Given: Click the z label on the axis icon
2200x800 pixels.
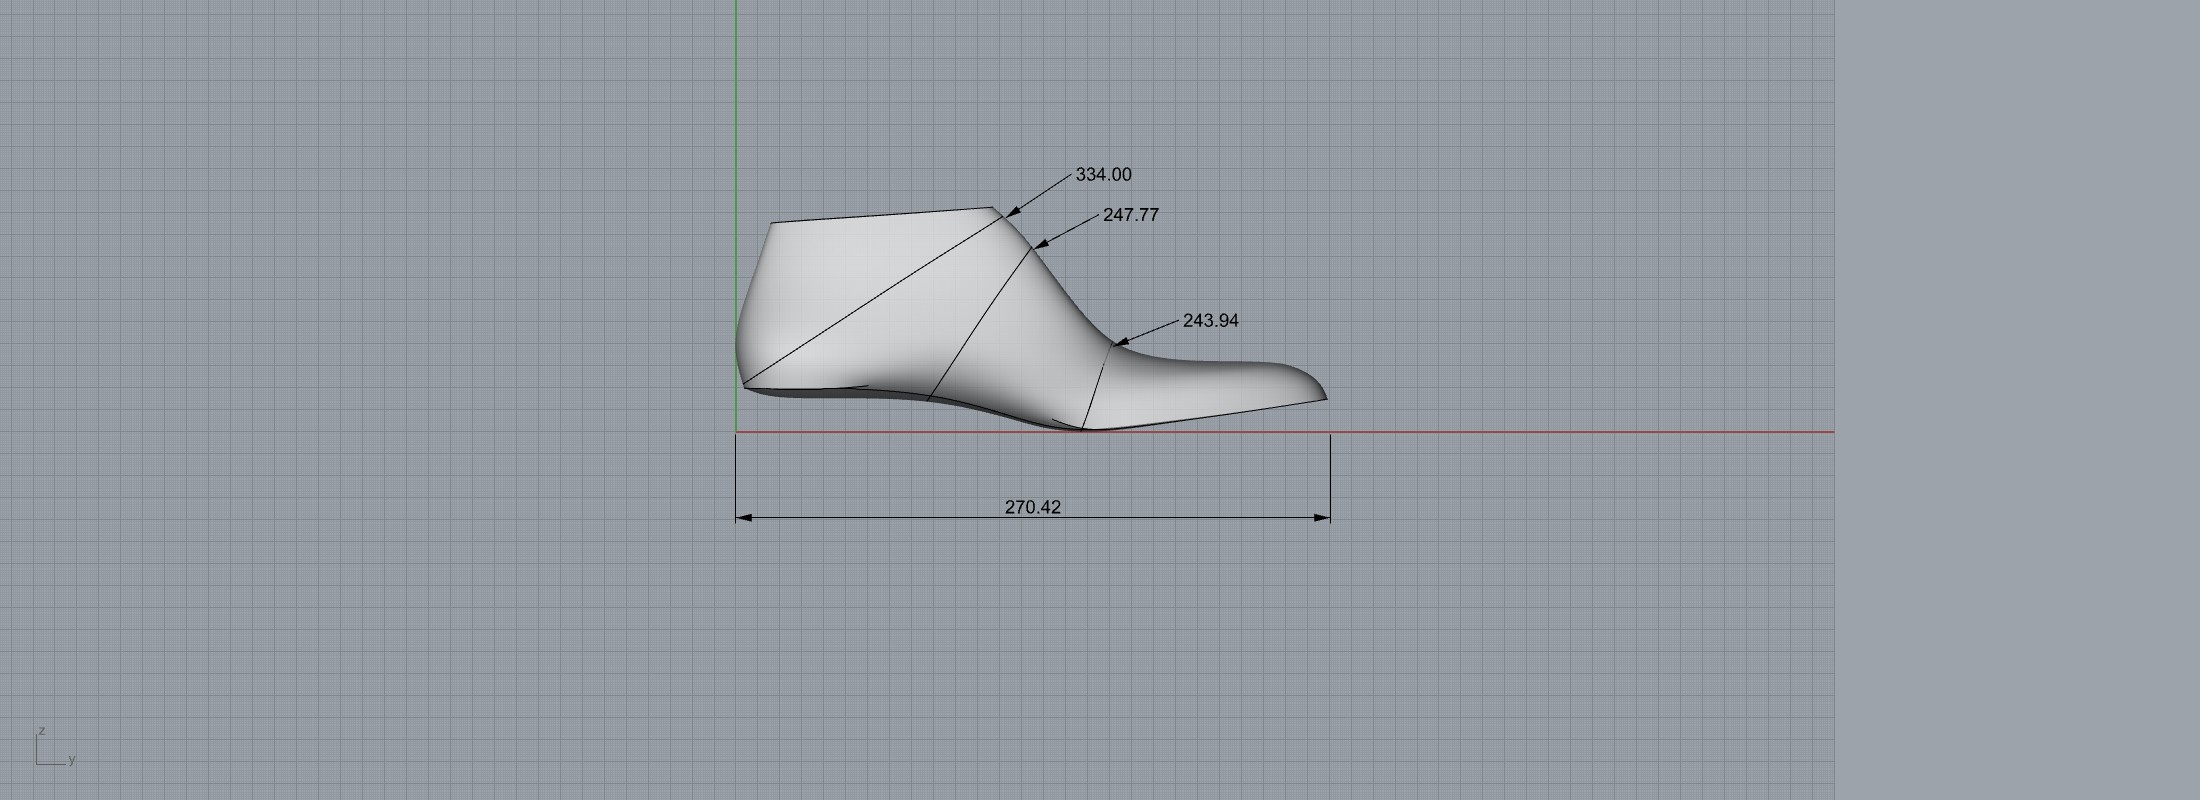Looking at the screenshot, I should coord(42,731).
